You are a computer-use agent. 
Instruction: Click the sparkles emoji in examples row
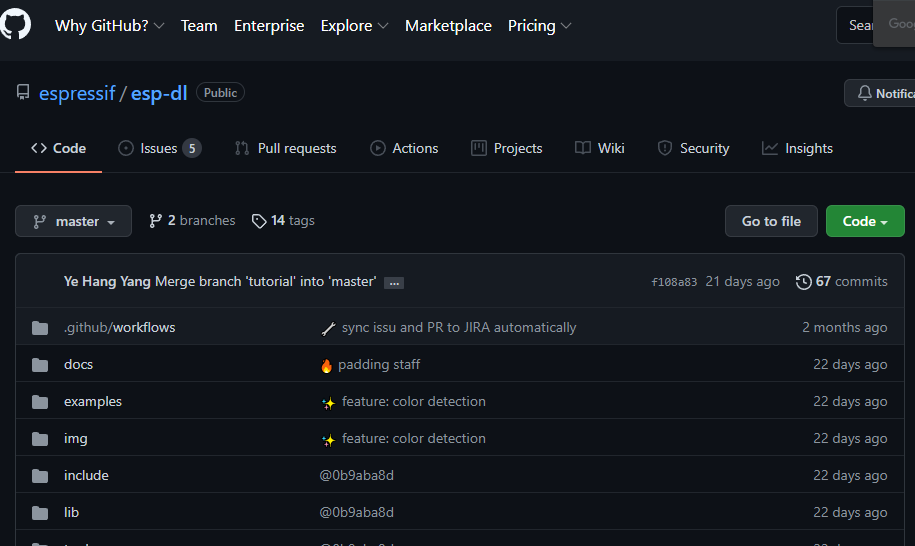tap(329, 402)
